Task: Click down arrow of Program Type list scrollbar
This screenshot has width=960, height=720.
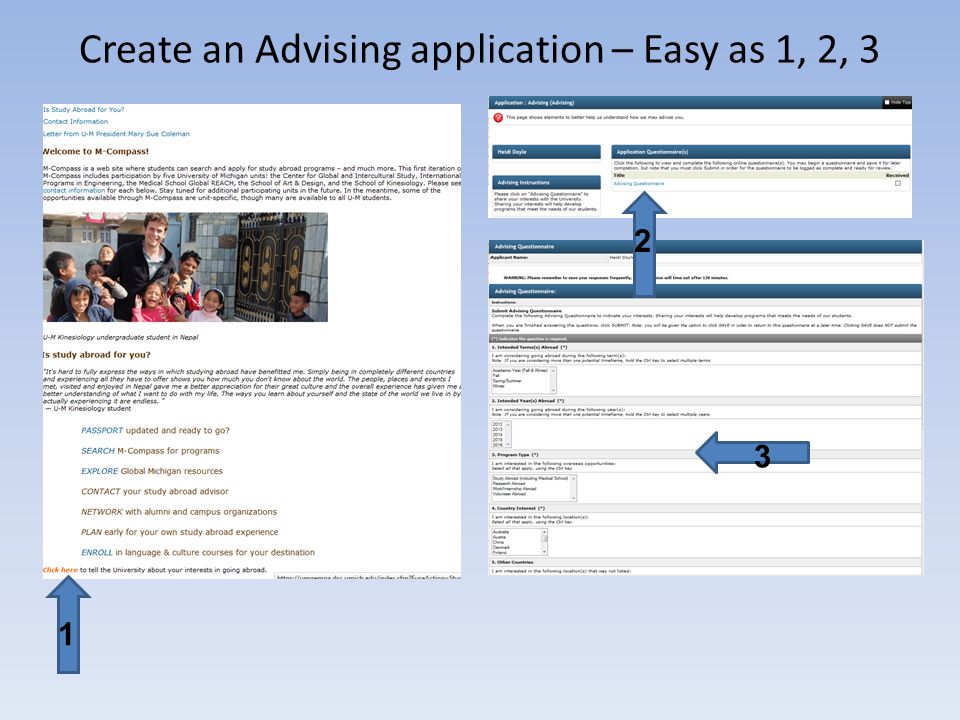Action: pyautogui.click(x=574, y=498)
